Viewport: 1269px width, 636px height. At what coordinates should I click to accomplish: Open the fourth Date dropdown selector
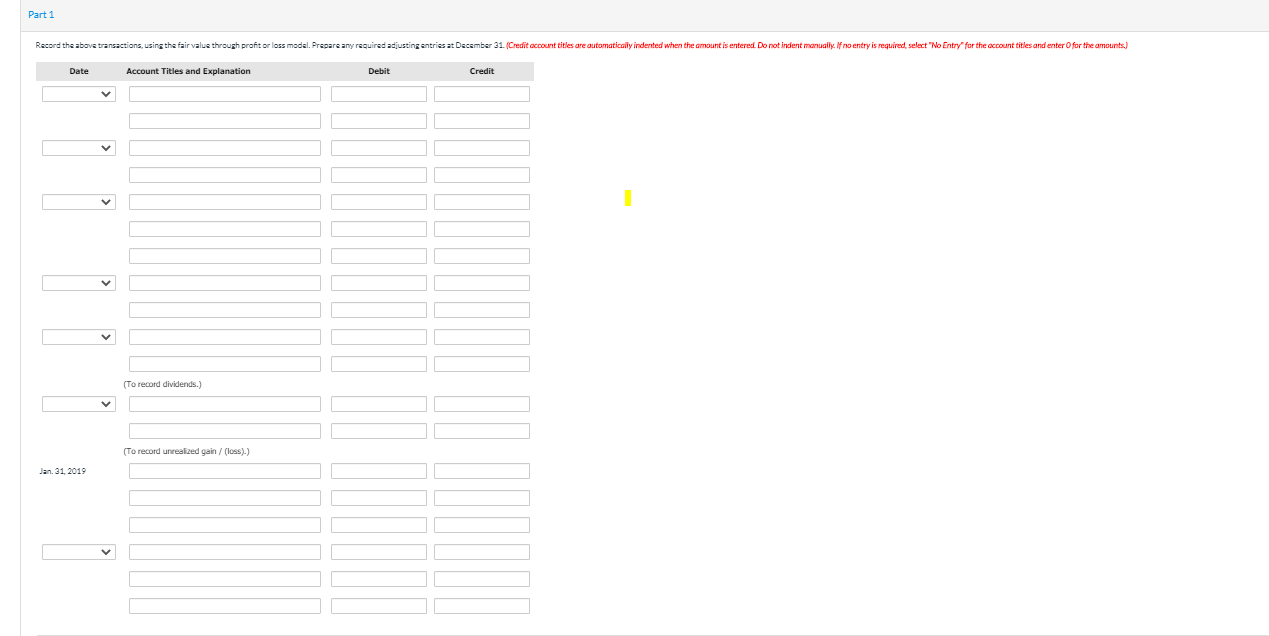78,282
